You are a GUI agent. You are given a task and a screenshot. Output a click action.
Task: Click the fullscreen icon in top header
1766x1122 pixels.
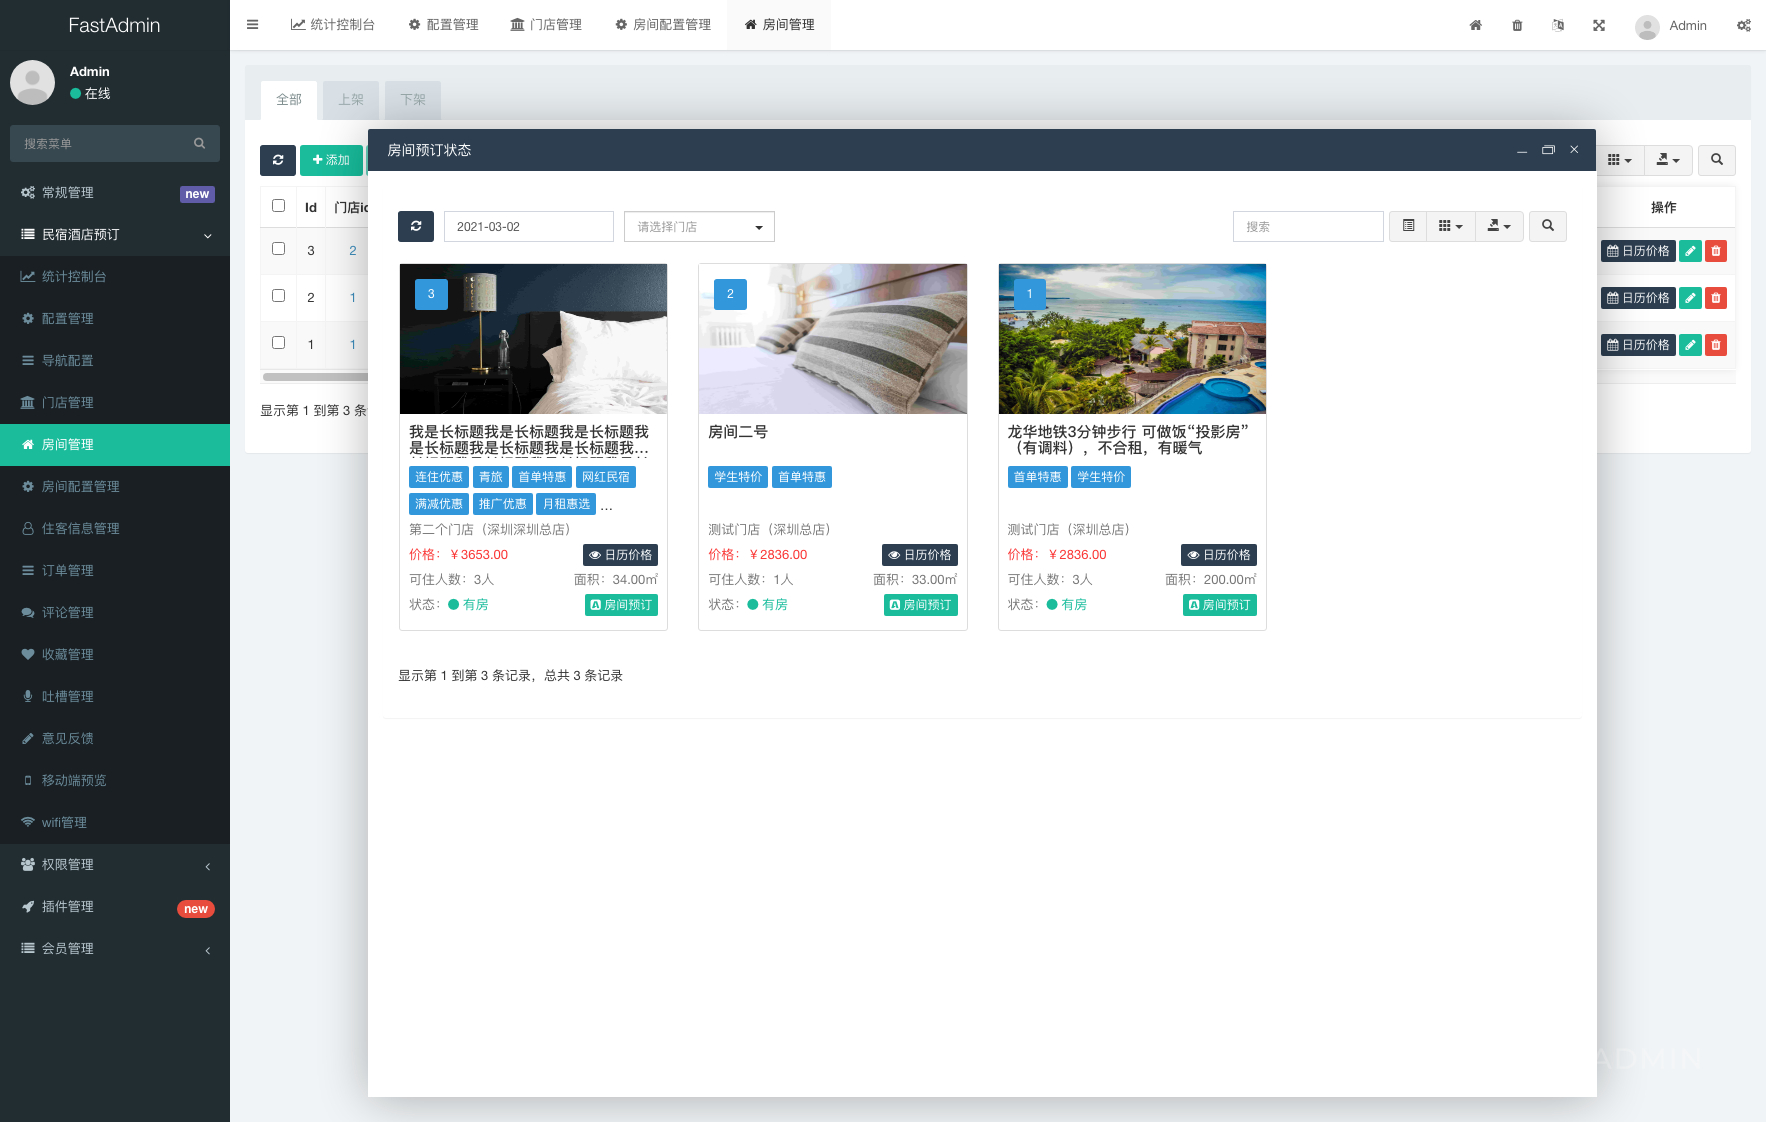point(1599,25)
